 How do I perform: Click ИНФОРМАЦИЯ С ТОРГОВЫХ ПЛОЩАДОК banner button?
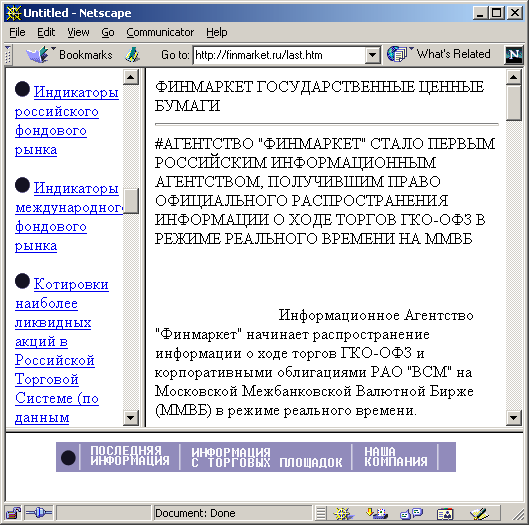267,457
